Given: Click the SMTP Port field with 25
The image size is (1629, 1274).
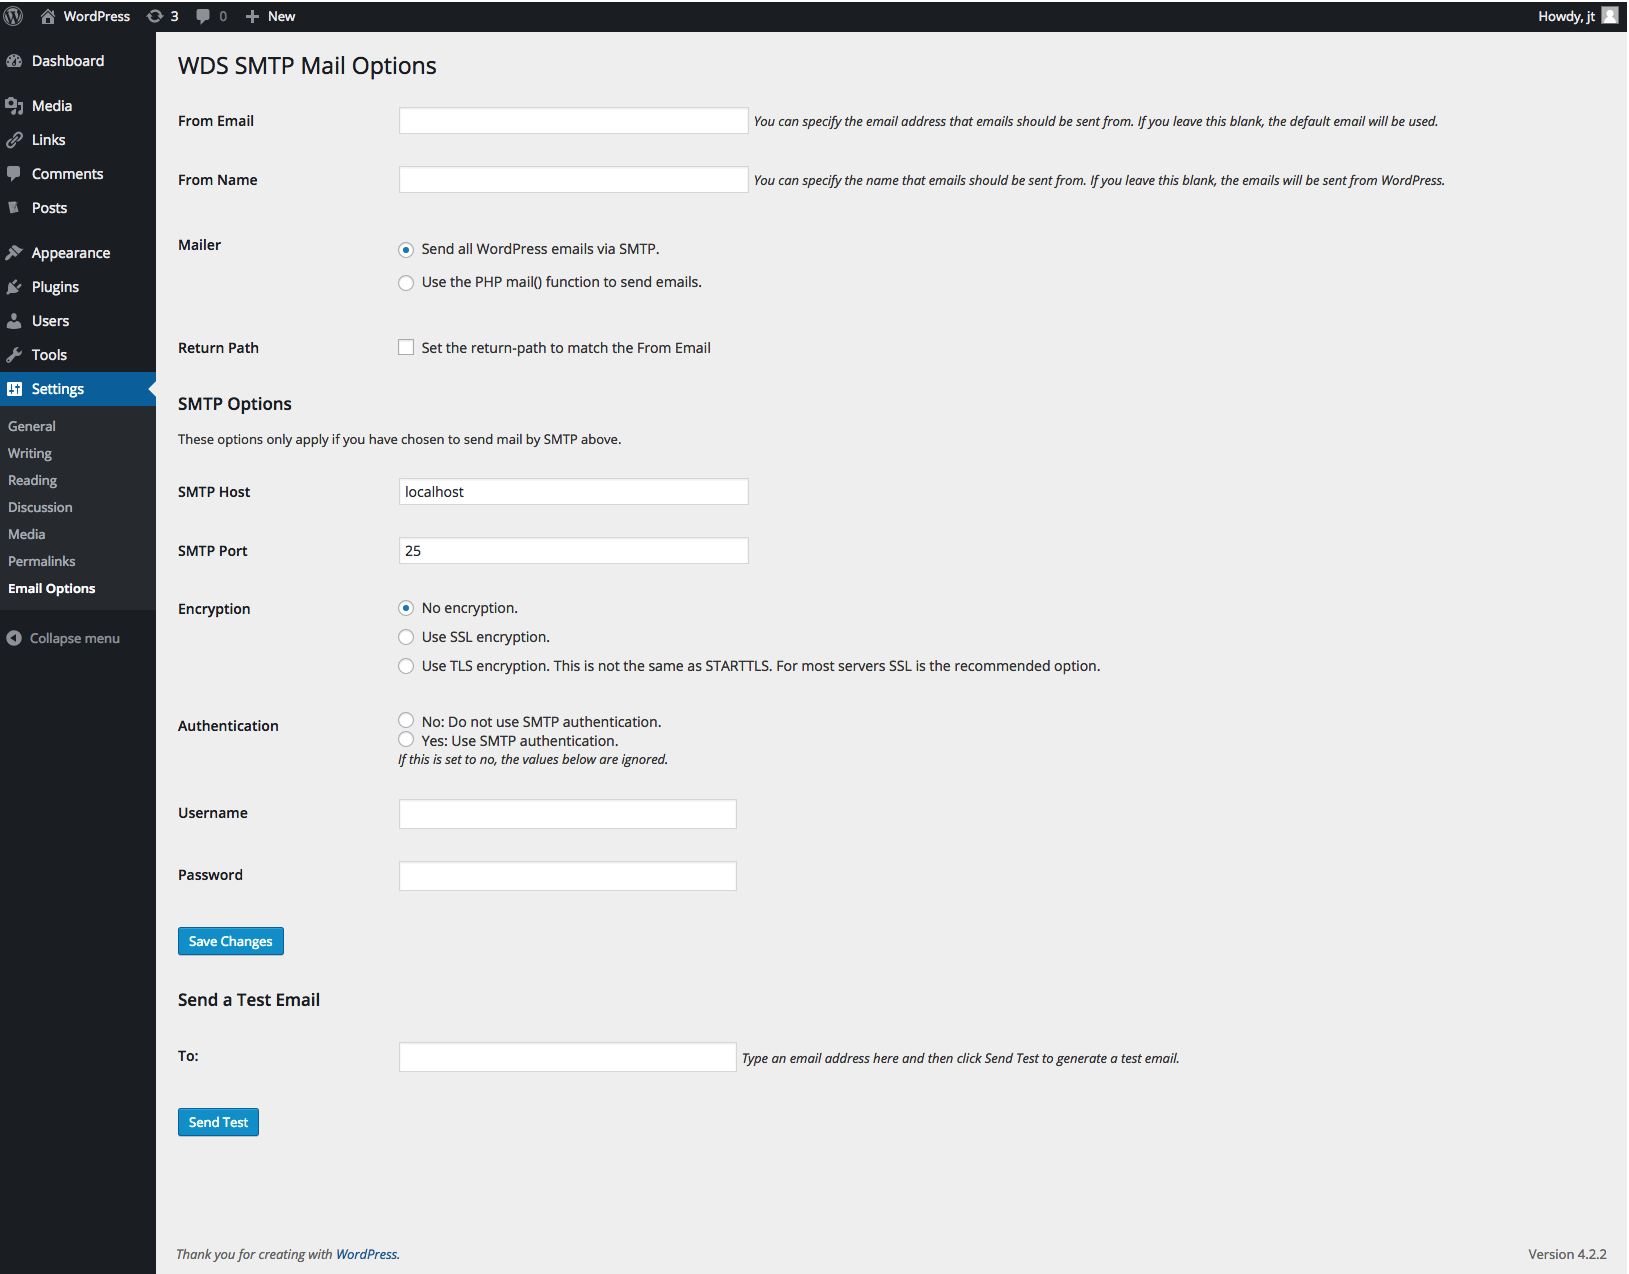Looking at the screenshot, I should click(x=574, y=550).
